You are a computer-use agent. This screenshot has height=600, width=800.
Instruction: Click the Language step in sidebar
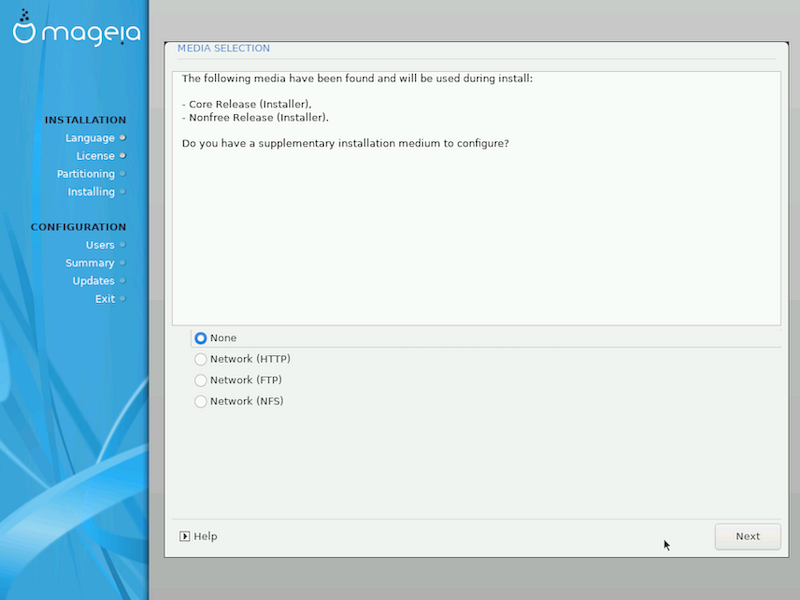[x=90, y=138]
